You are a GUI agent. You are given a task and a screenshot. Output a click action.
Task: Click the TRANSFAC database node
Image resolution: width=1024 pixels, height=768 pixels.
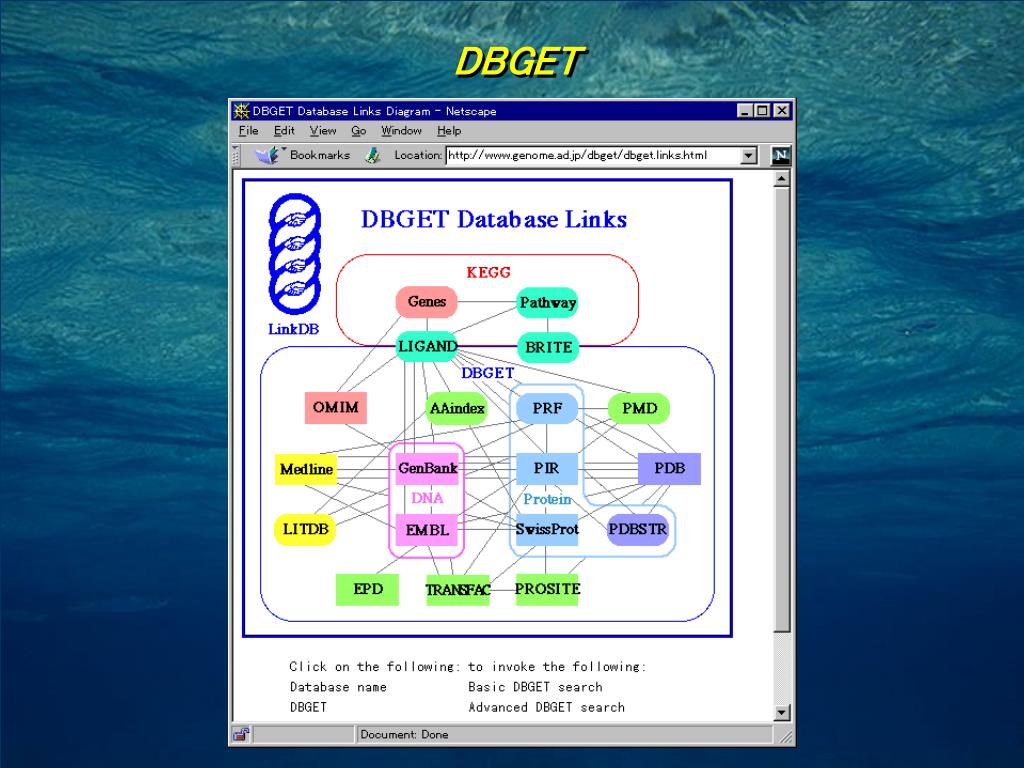(x=457, y=590)
